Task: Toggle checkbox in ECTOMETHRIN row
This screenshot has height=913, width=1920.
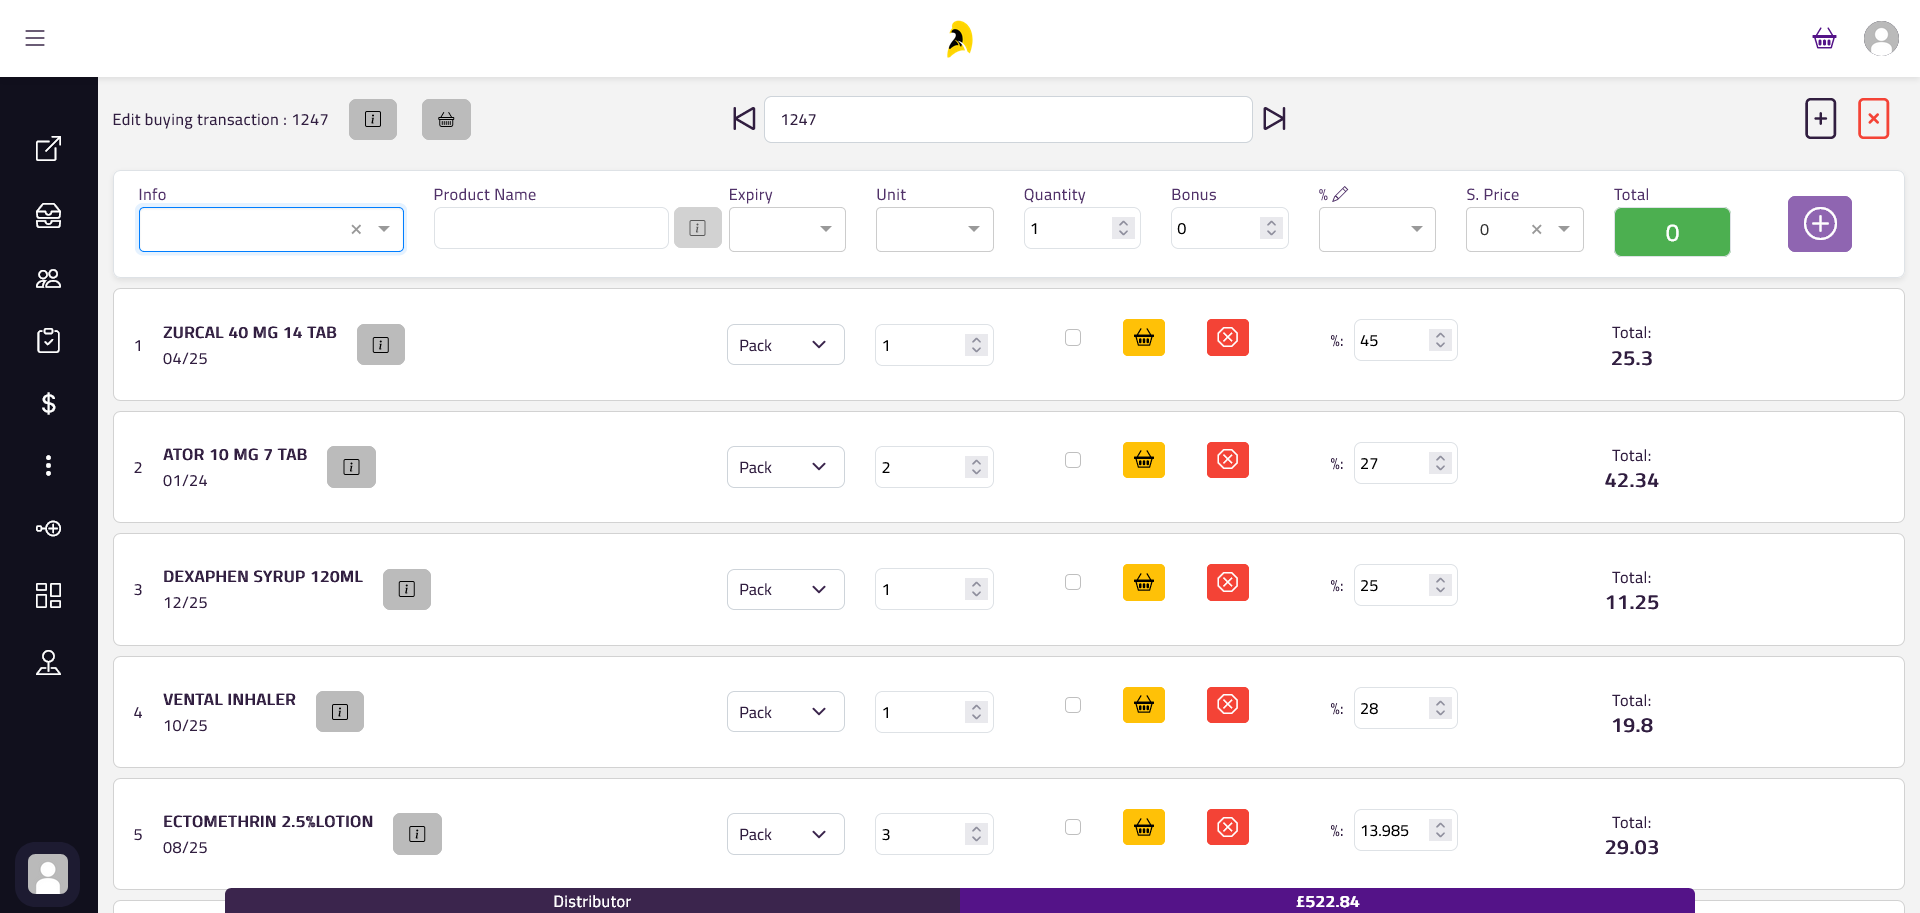Action: click(x=1073, y=827)
